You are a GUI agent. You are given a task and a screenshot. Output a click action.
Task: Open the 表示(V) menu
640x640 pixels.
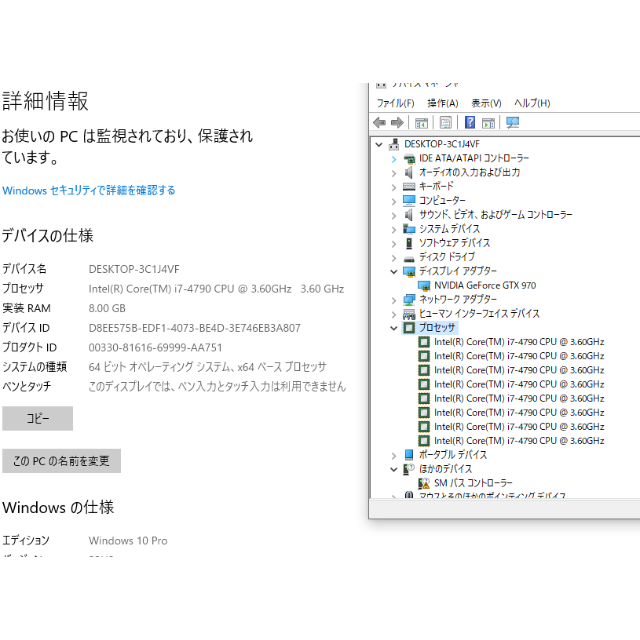tap(486, 103)
